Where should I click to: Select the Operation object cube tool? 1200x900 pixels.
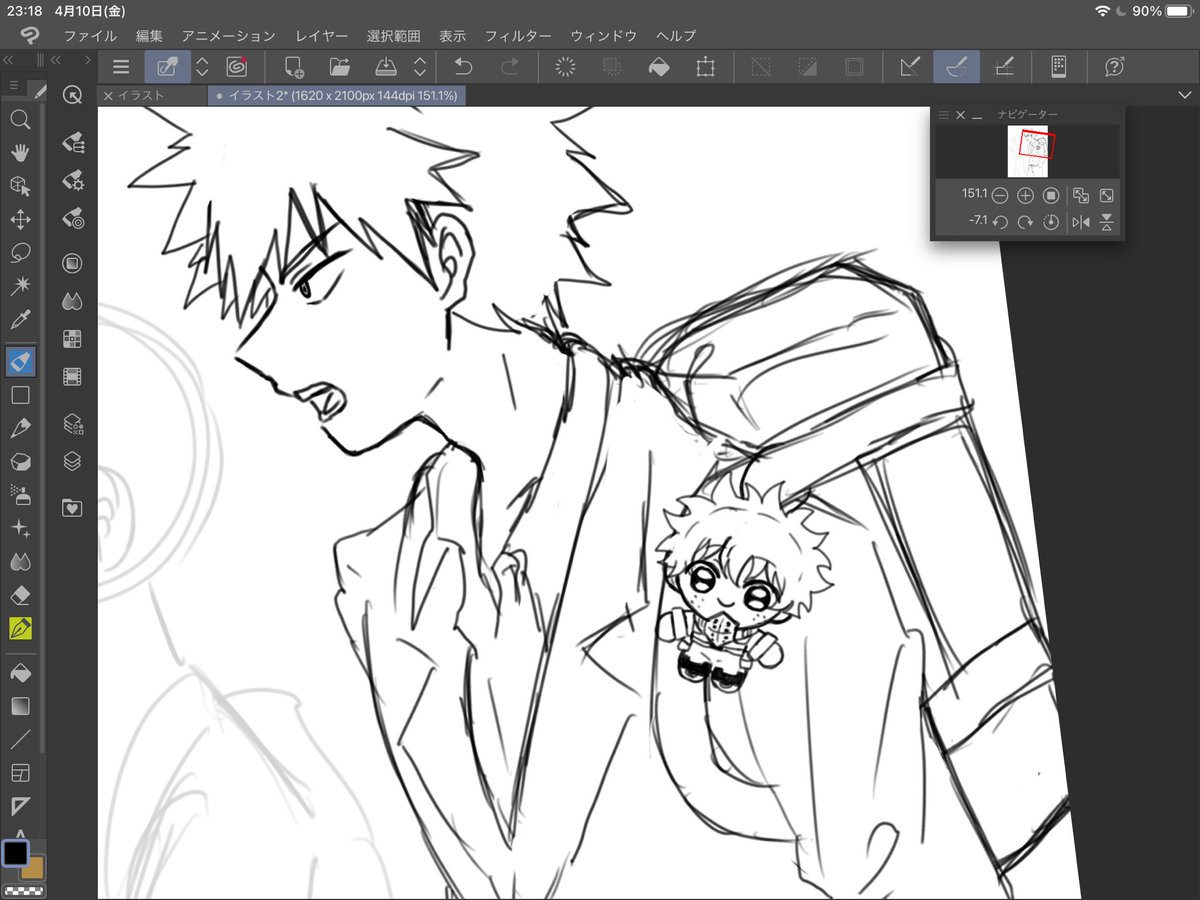[19, 186]
